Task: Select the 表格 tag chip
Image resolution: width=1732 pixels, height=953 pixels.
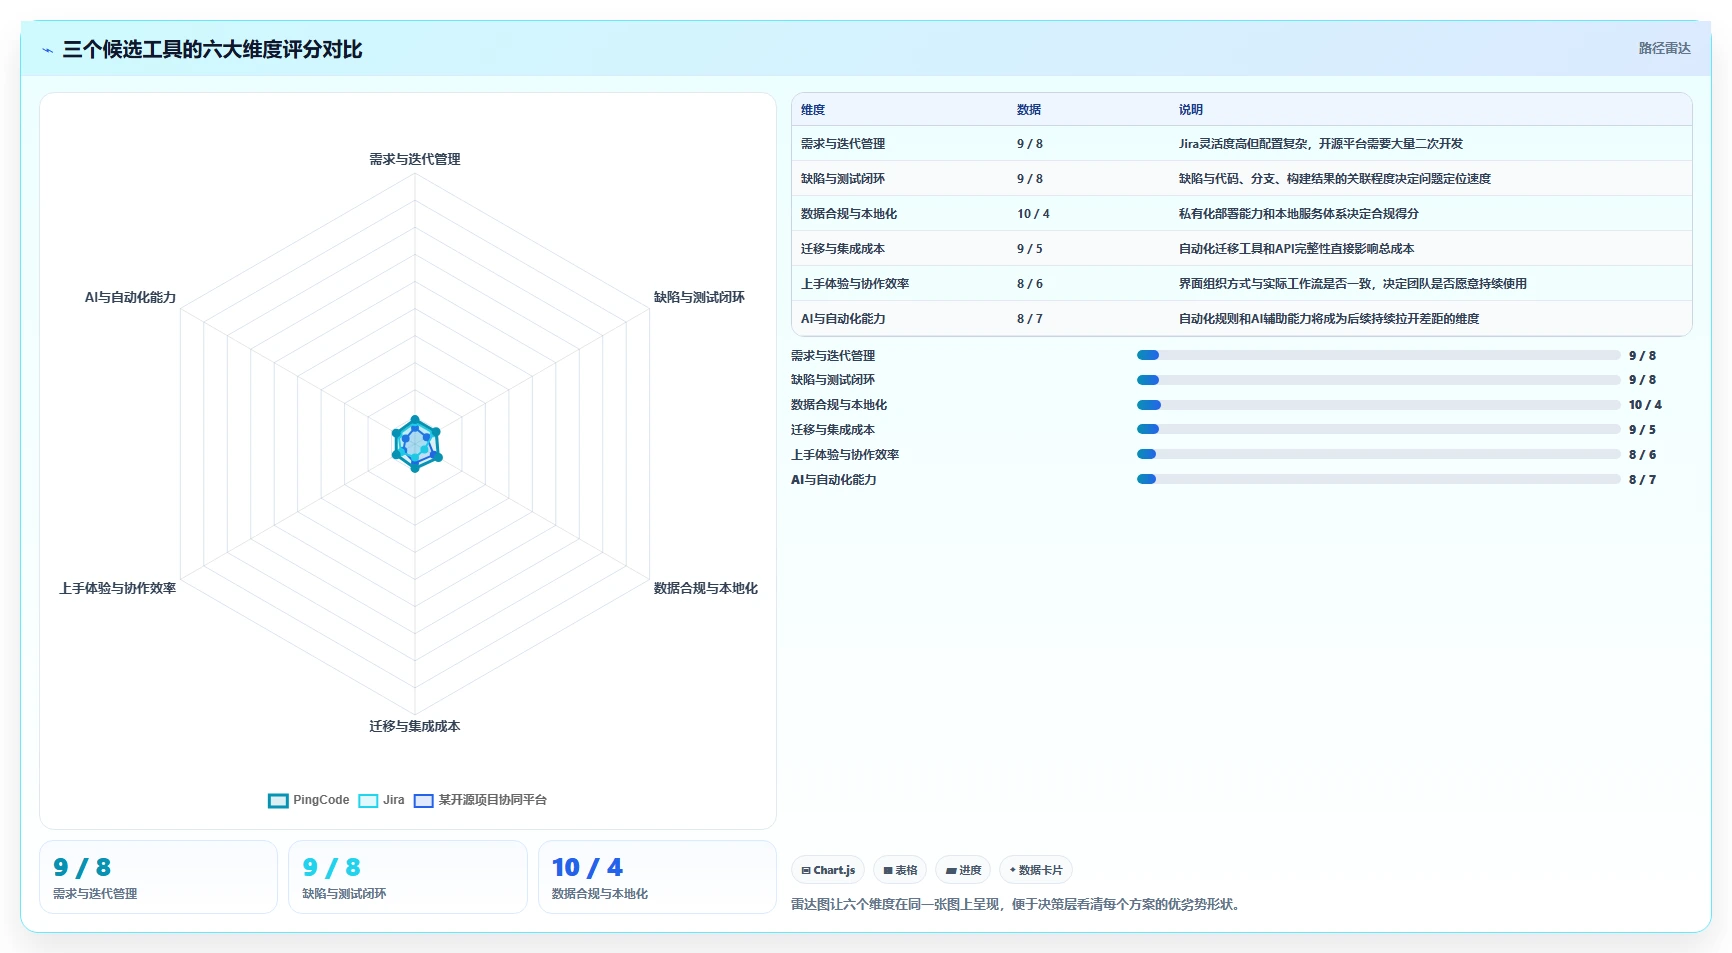Action: point(900,870)
